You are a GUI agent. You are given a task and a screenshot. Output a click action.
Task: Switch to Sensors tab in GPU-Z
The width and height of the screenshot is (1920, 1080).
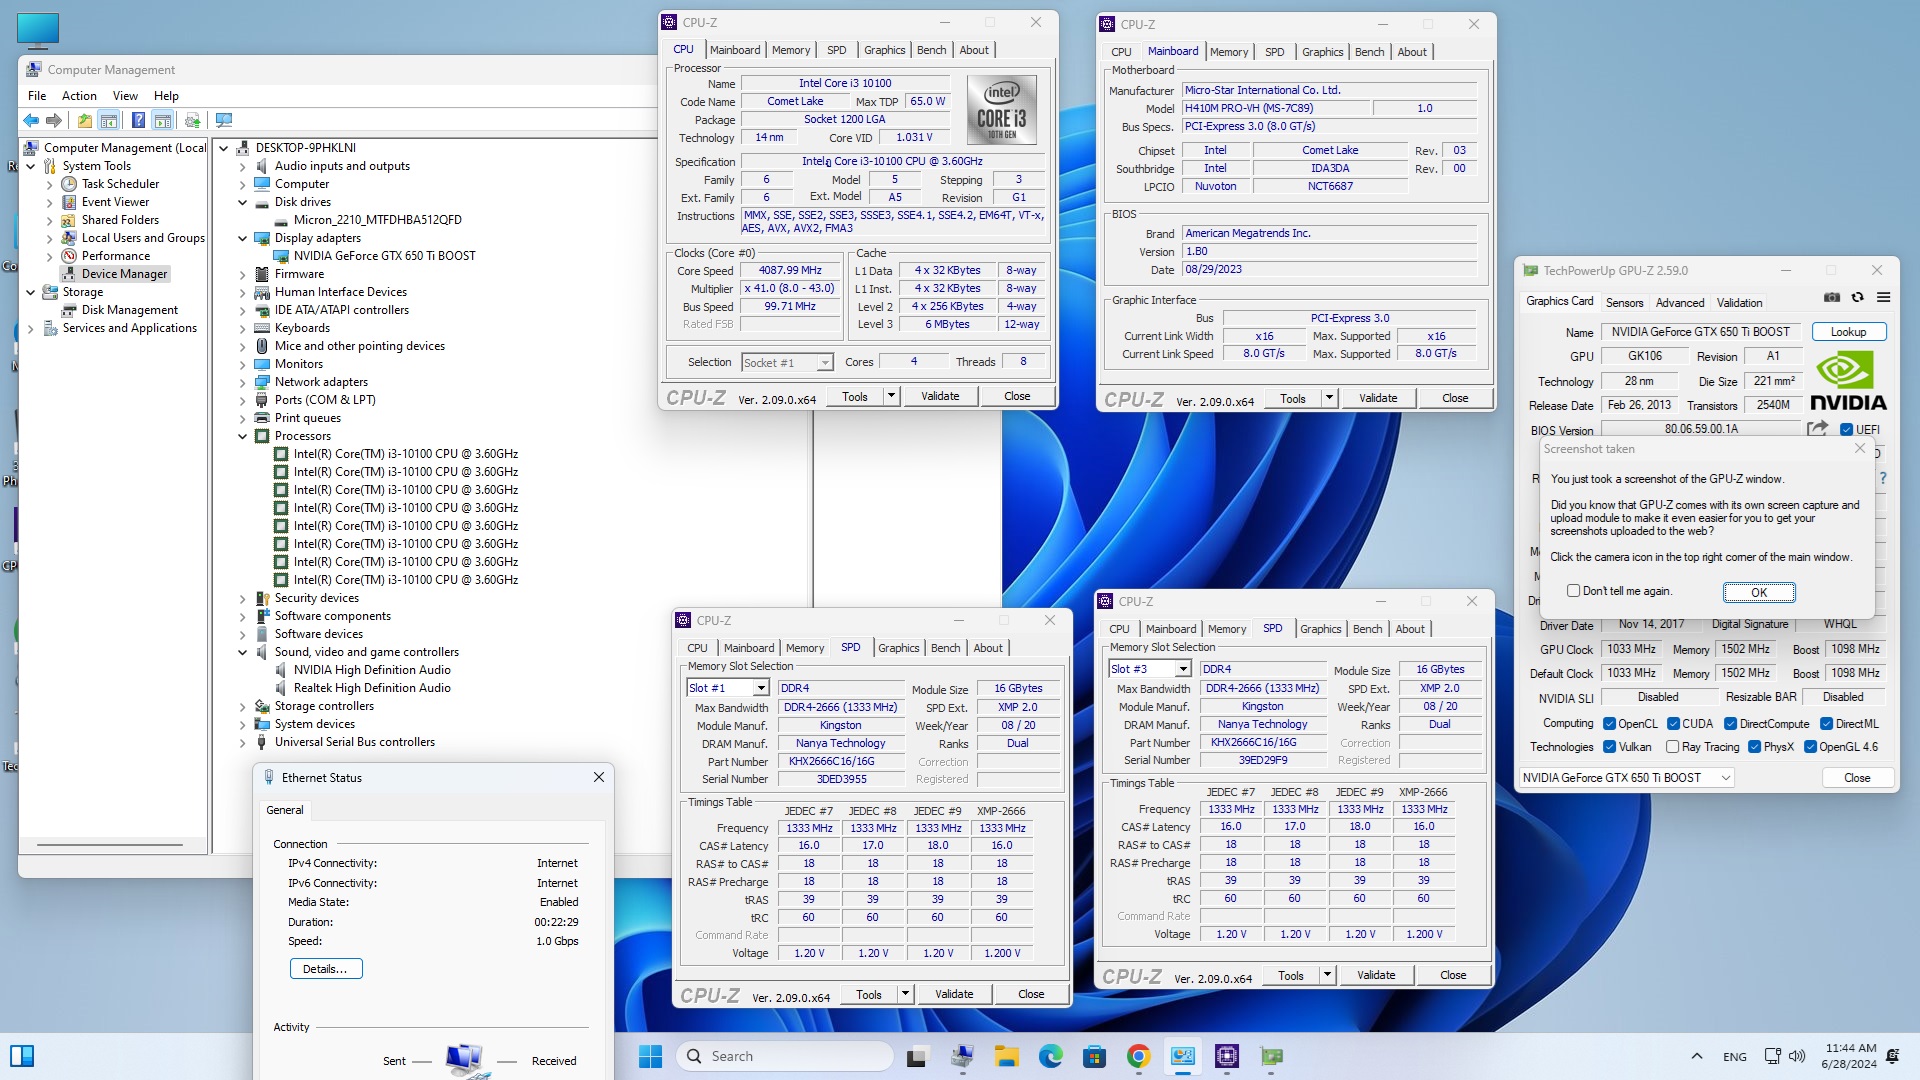[x=1624, y=303]
